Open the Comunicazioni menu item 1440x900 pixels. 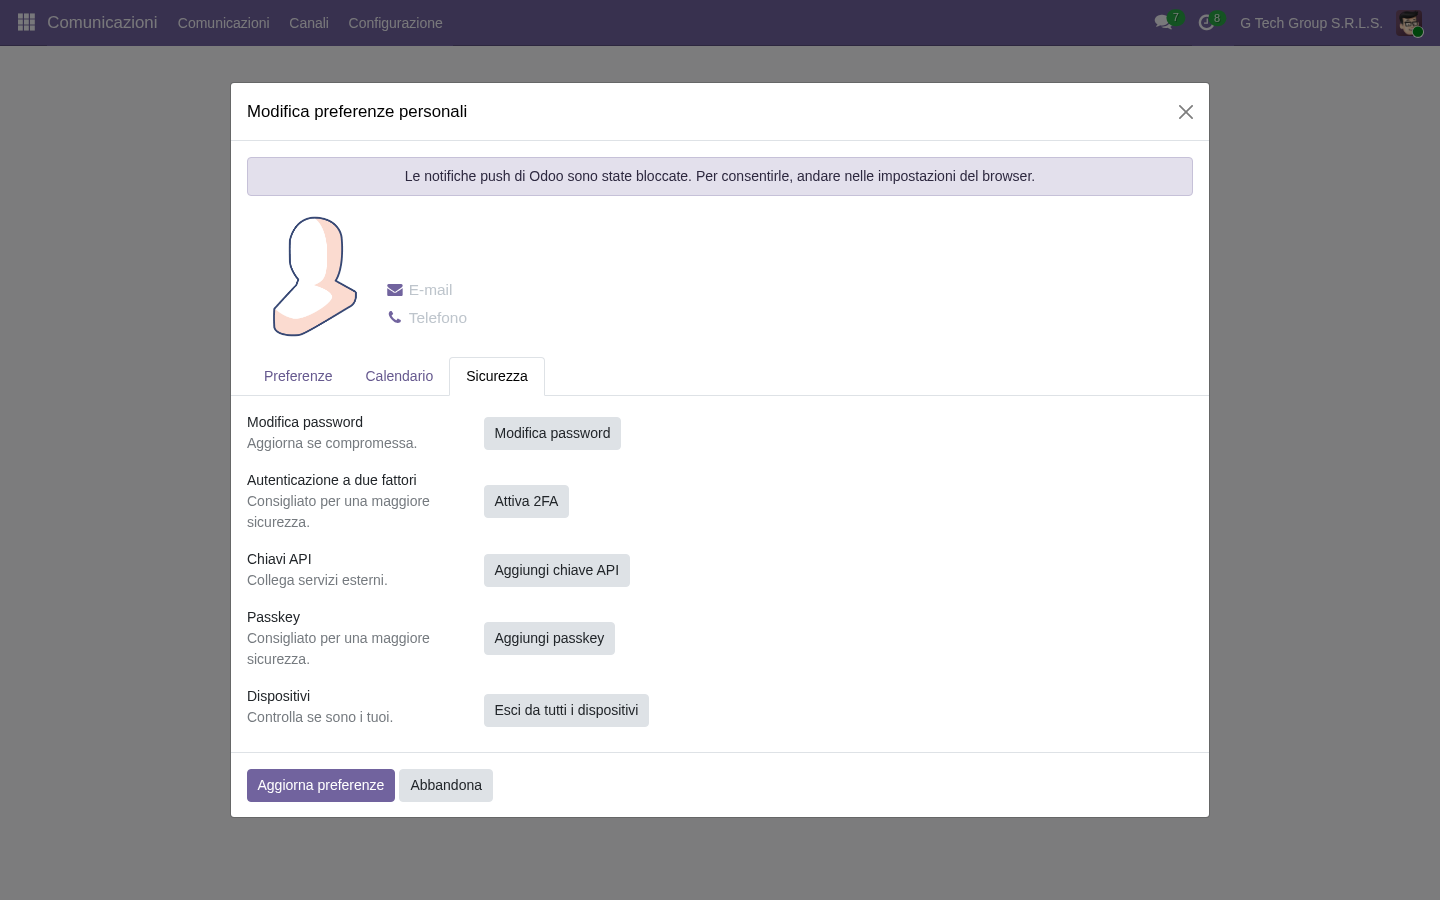point(224,23)
